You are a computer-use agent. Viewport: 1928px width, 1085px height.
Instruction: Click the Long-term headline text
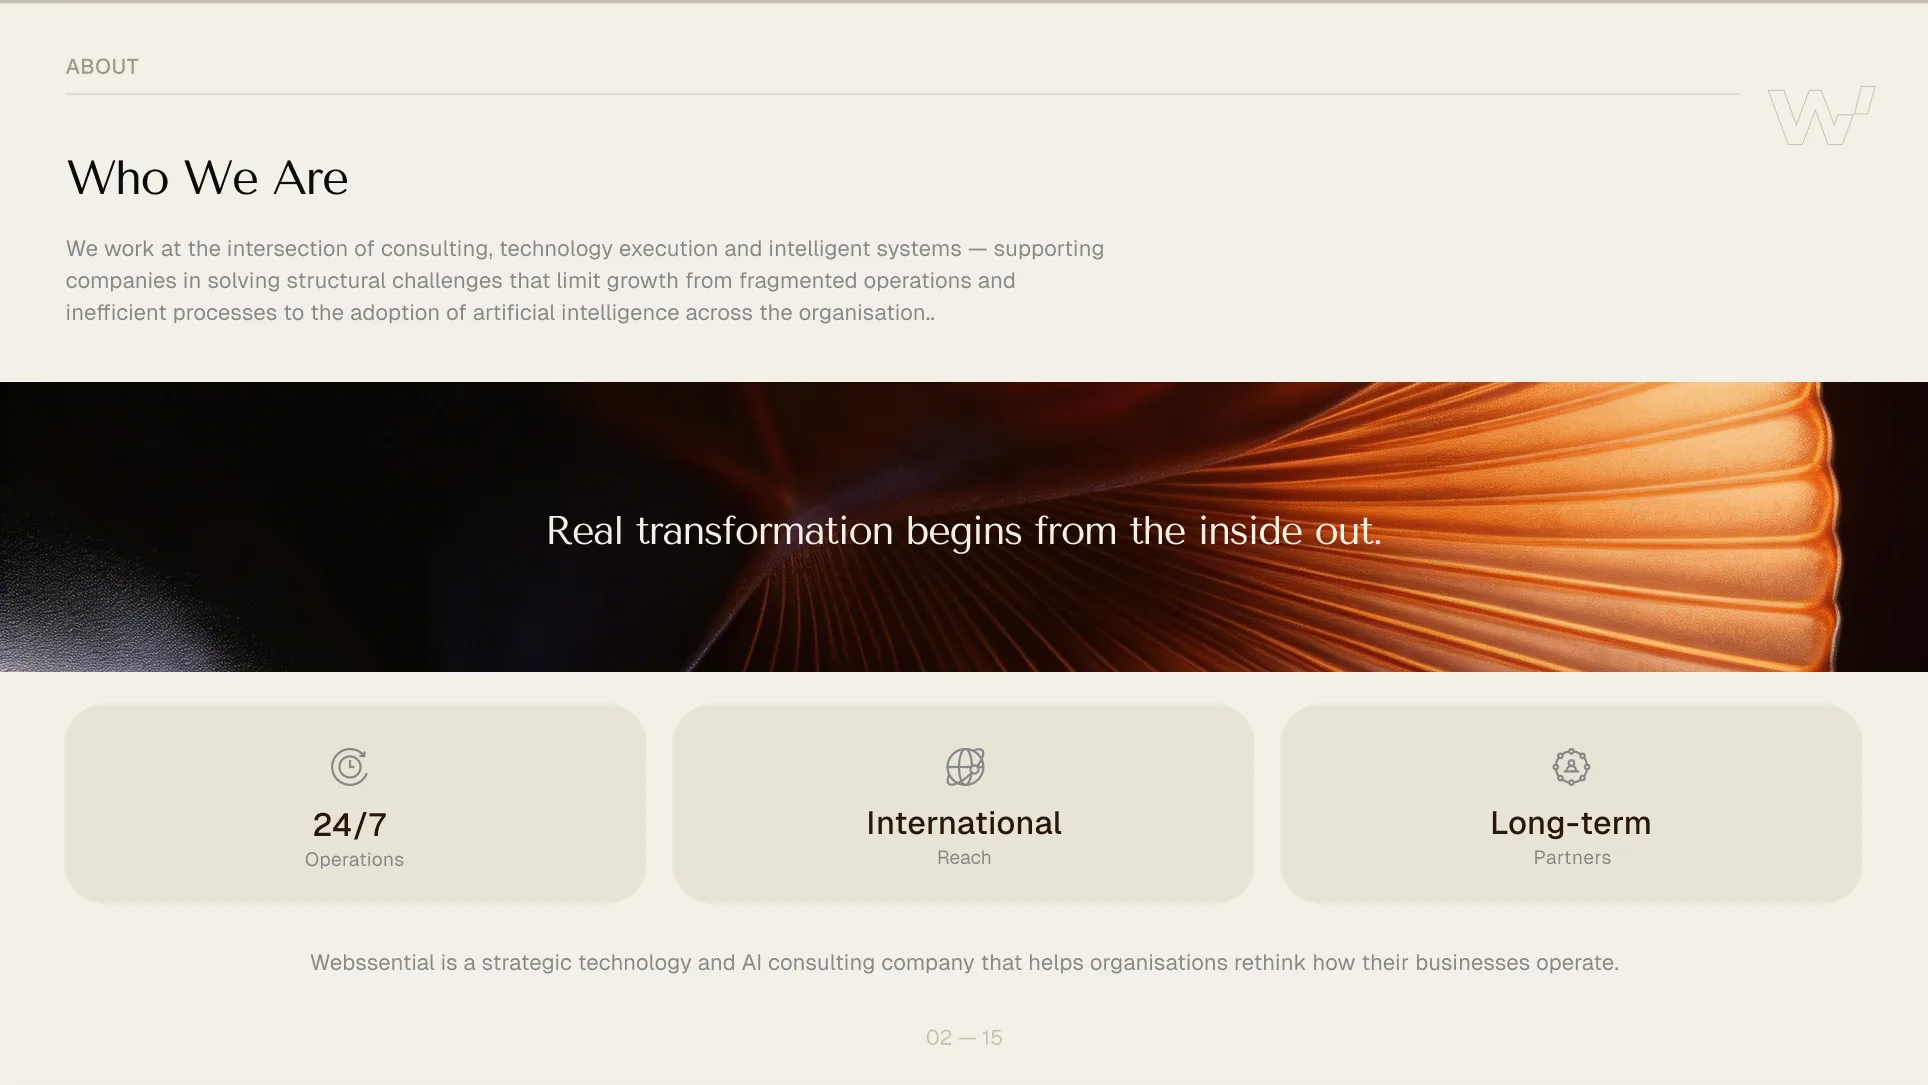(x=1571, y=823)
